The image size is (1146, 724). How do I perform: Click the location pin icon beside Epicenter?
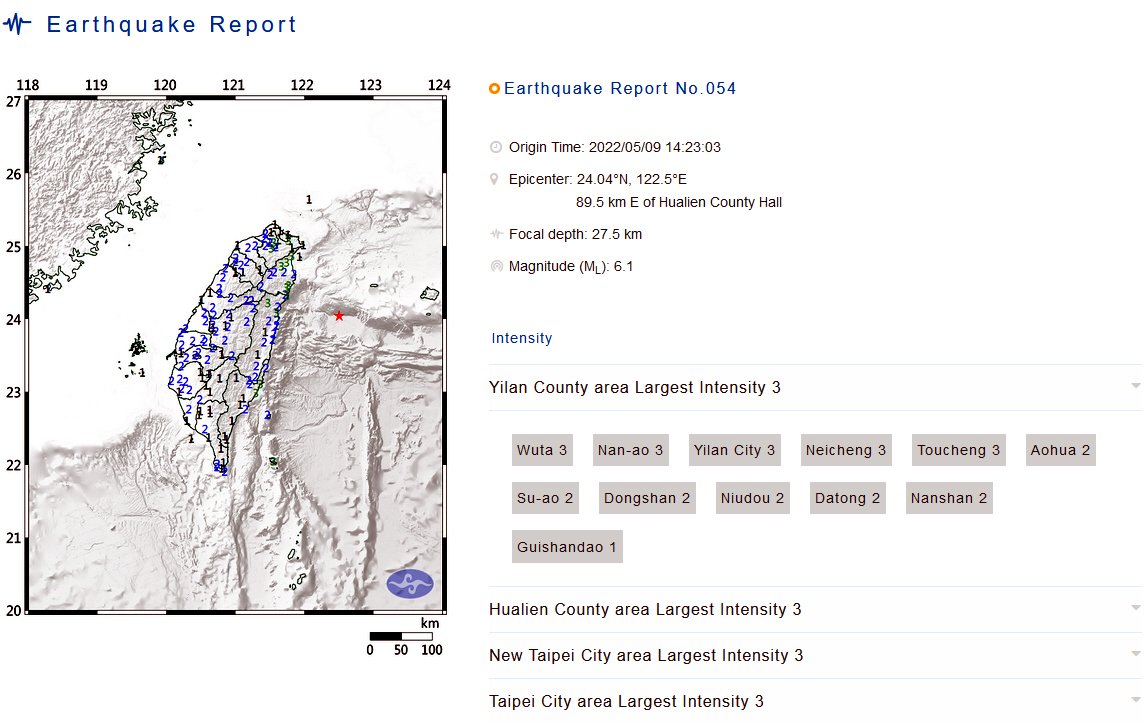point(495,179)
